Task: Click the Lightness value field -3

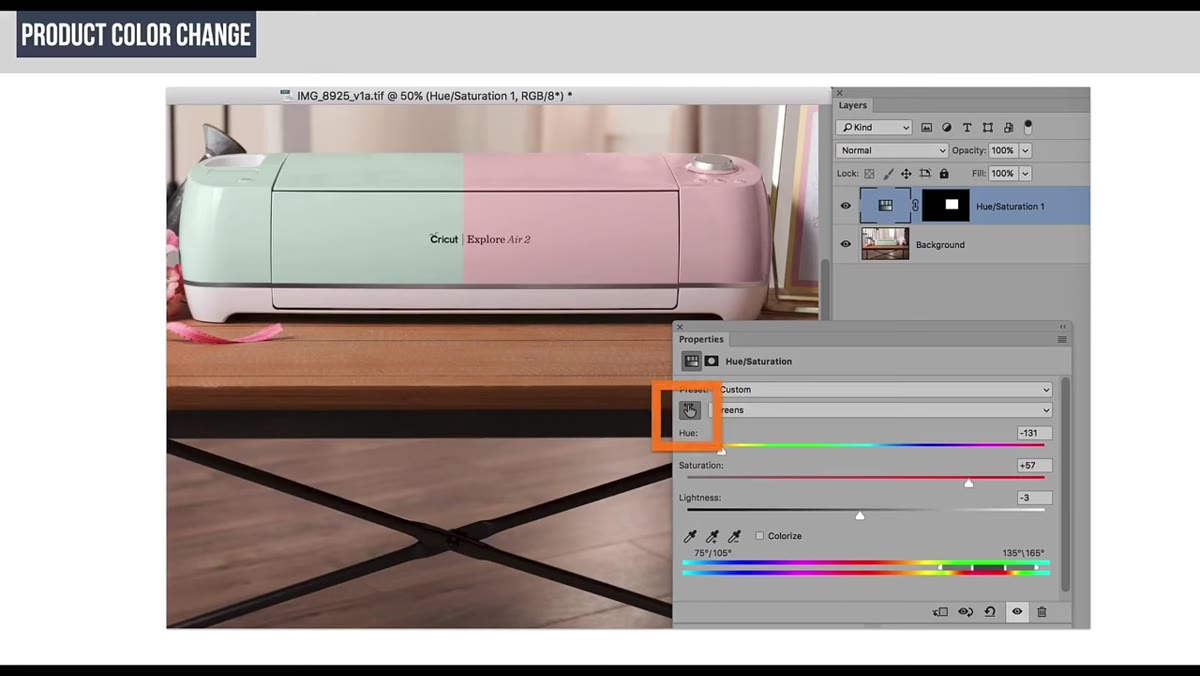Action: pyautogui.click(x=1034, y=497)
